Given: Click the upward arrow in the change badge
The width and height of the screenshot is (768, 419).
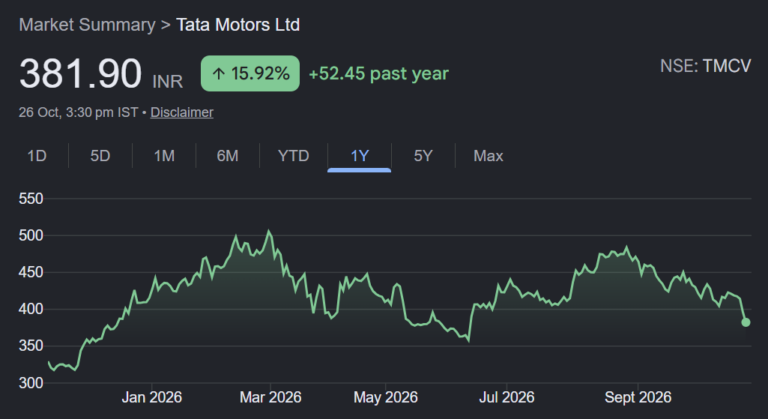Looking at the screenshot, I should (218, 74).
